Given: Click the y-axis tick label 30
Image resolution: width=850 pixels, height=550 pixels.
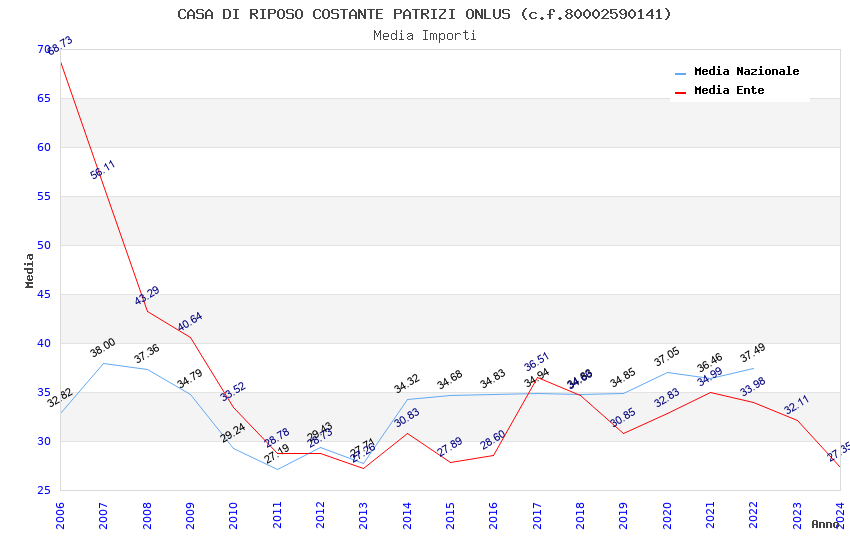Looking at the screenshot, I should (x=44, y=441).
